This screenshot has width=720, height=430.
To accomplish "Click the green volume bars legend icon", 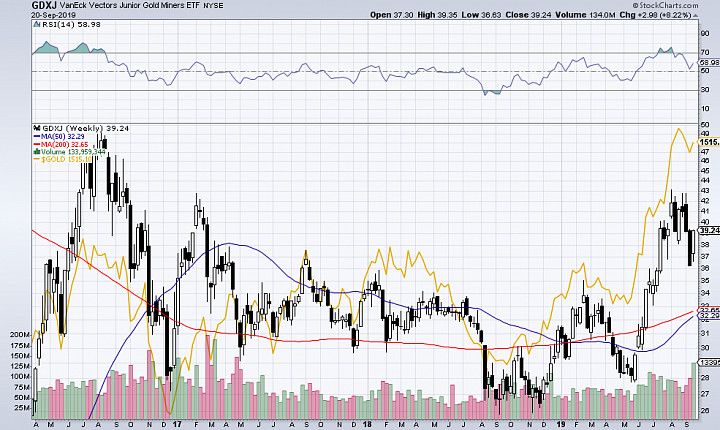I will coord(37,152).
